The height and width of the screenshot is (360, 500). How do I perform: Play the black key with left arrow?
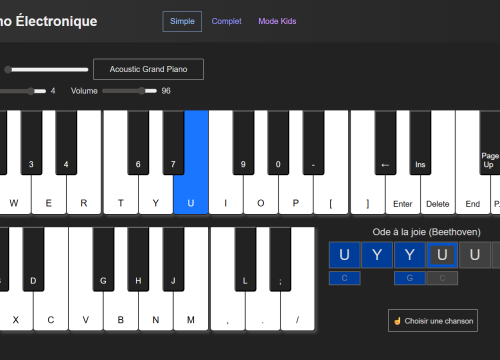click(385, 143)
